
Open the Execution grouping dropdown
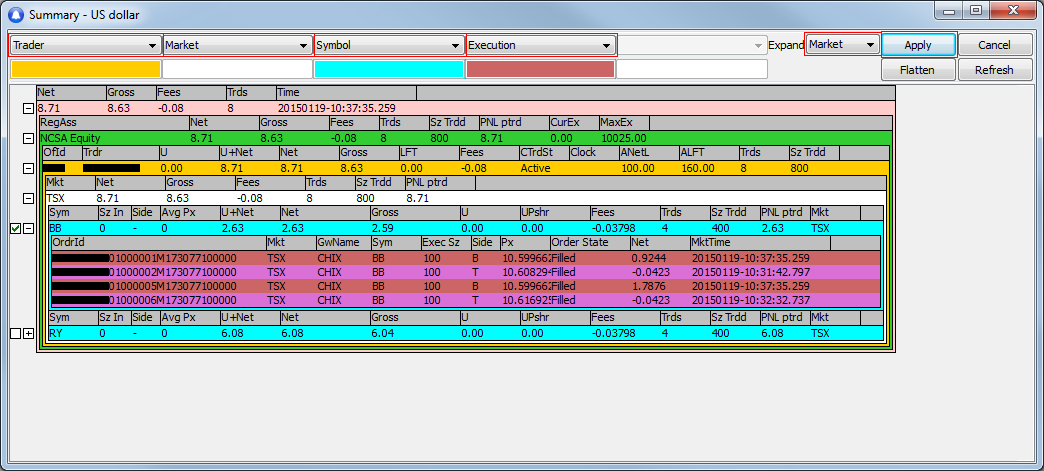(540, 45)
